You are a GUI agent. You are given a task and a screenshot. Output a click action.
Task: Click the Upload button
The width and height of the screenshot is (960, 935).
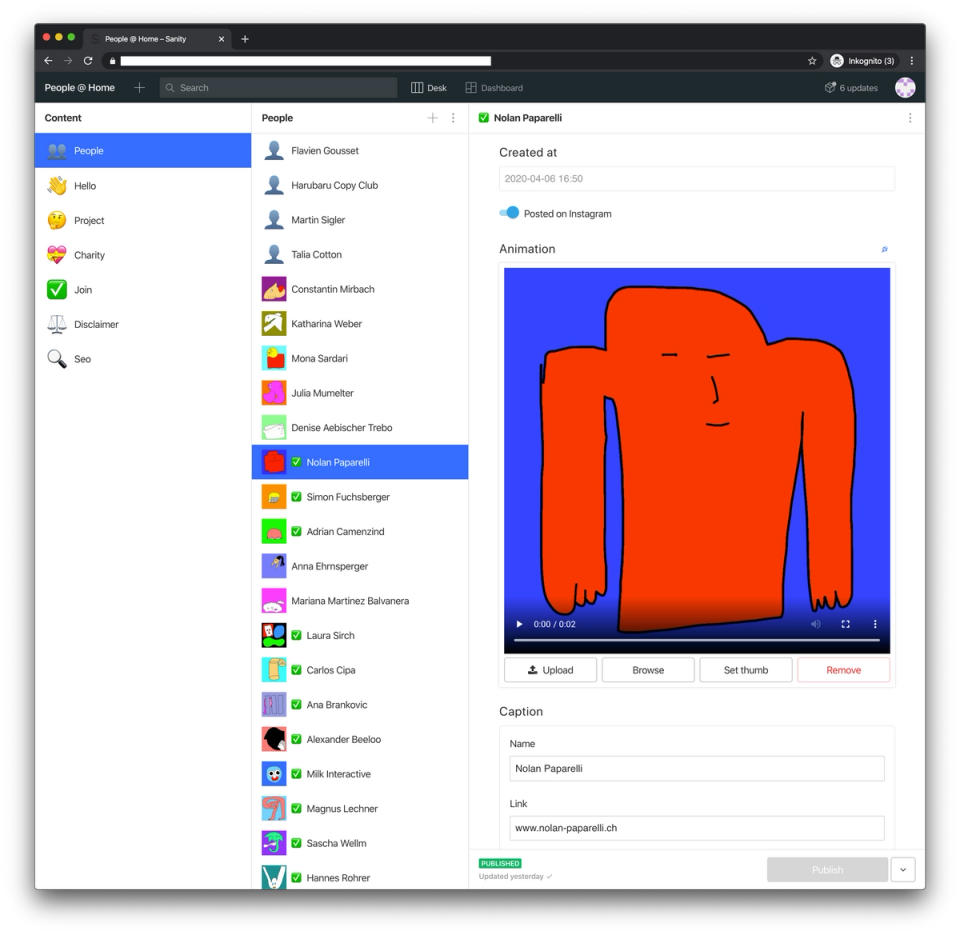[550, 670]
